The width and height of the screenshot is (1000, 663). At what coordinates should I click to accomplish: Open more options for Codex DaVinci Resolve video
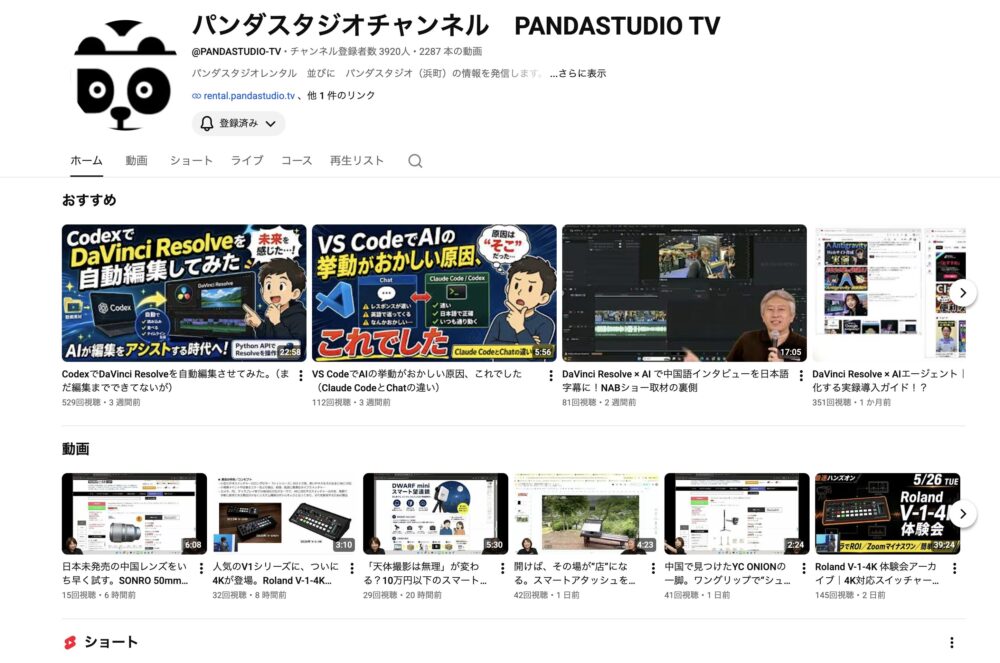[x=301, y=375]
